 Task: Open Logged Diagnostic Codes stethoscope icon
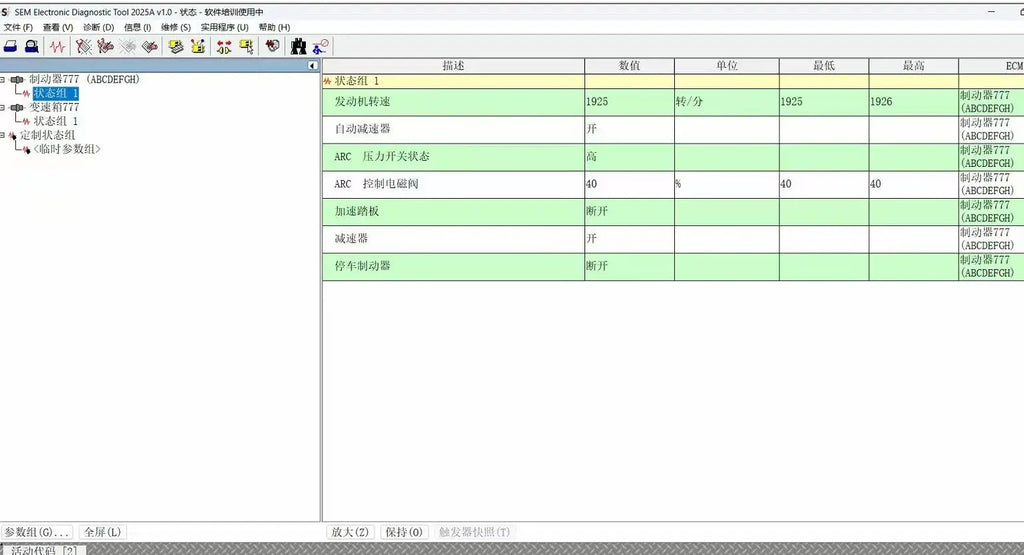coord(104,46)
